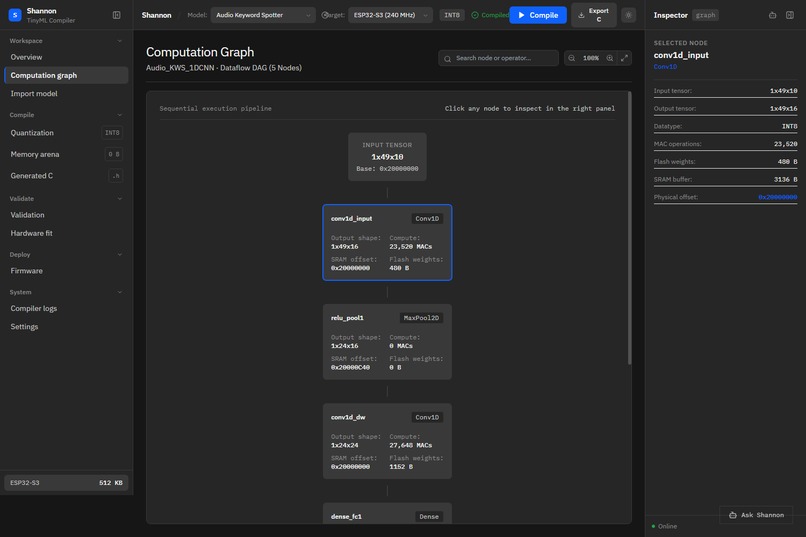Image resolution: width=806 pixels, height=537 pixels.
Task: Collapse the Compile section chevron
Action: pyautogui.click(x=119, y=115)
